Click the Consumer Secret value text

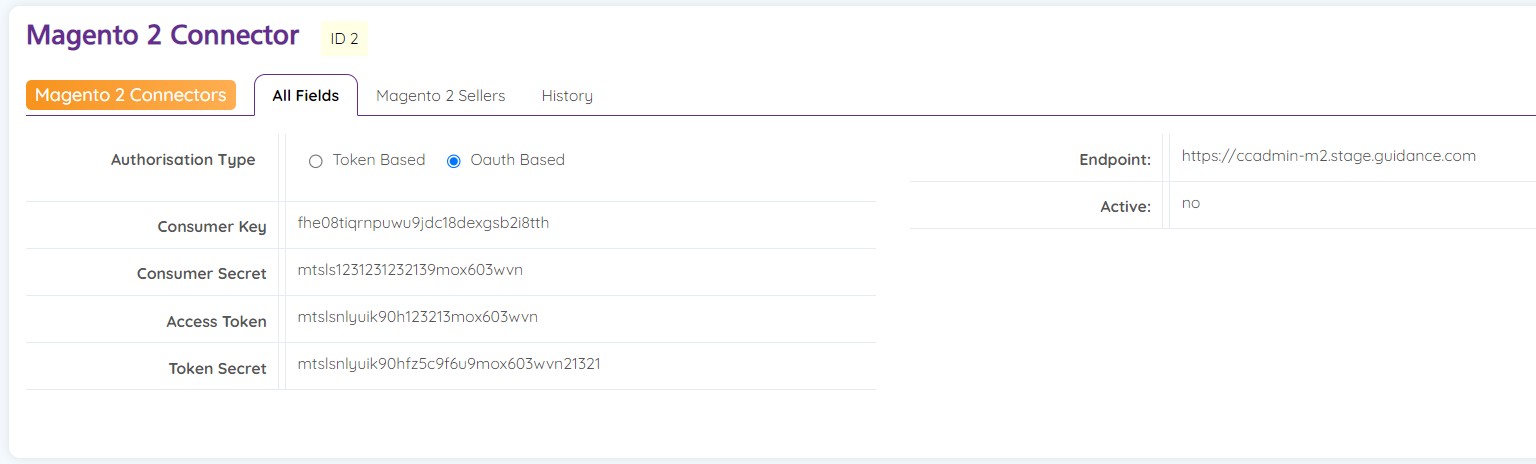point(410,270)
